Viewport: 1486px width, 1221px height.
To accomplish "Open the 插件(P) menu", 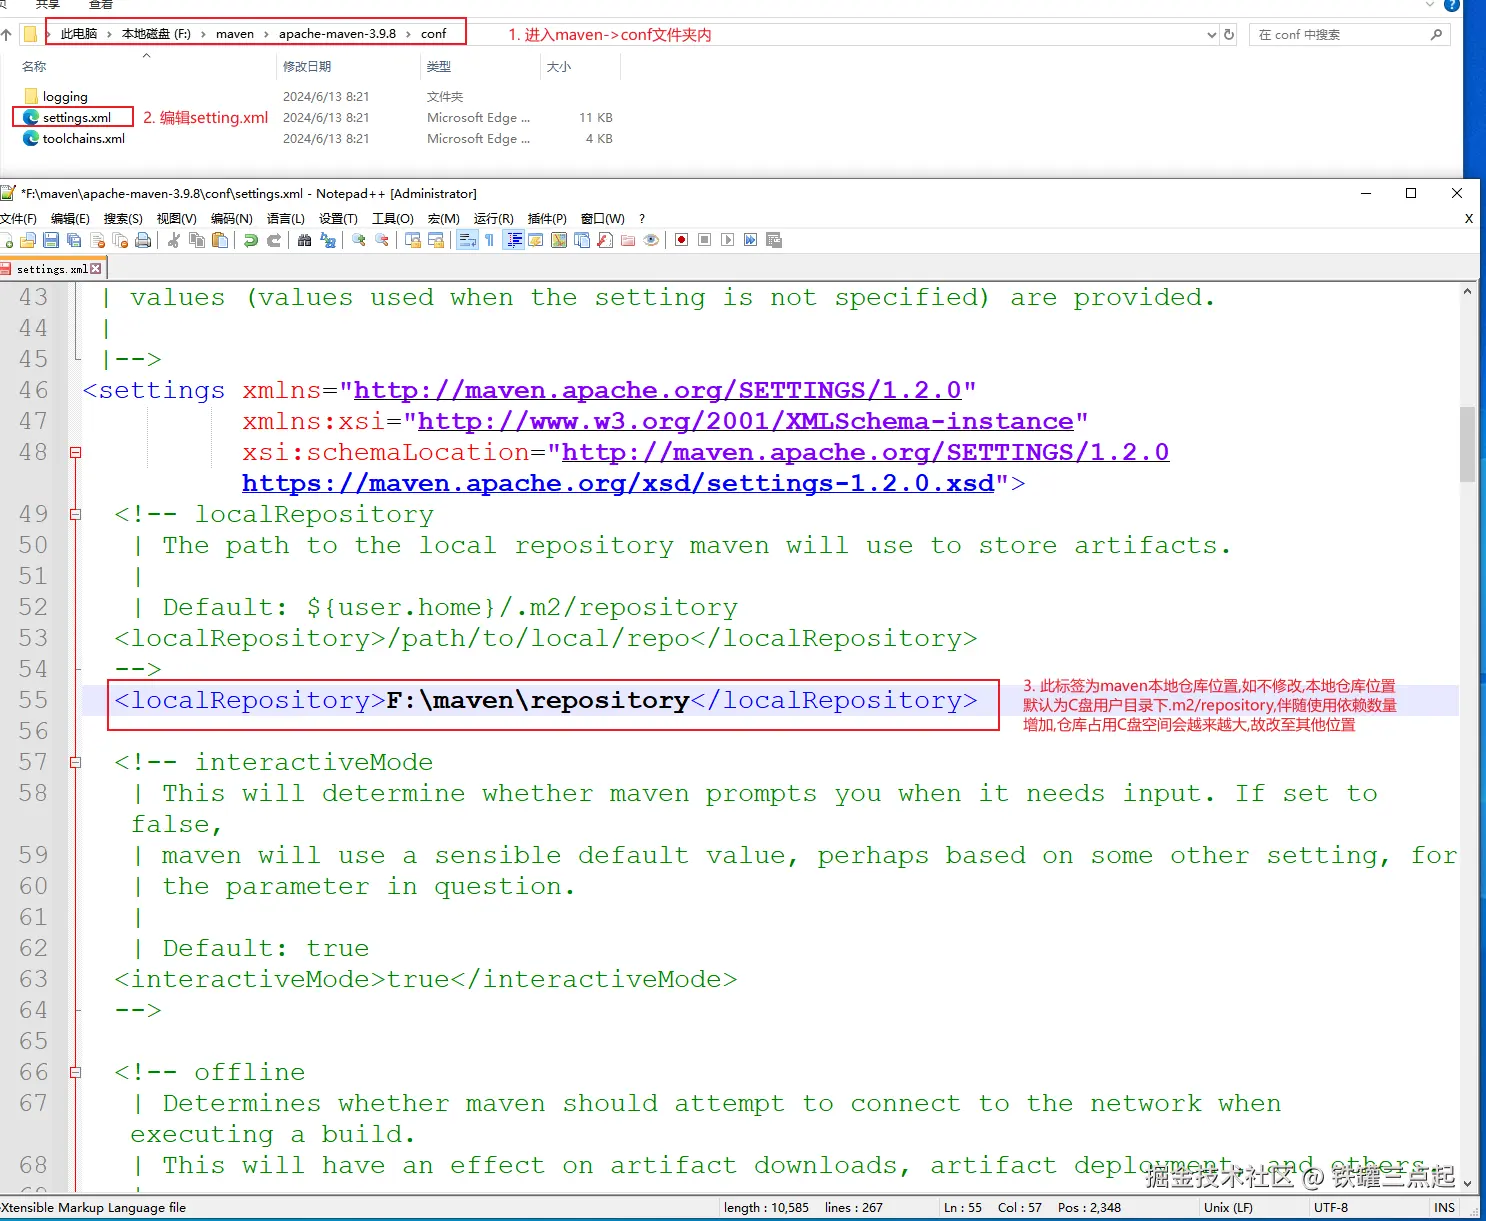I will point(547,218).
